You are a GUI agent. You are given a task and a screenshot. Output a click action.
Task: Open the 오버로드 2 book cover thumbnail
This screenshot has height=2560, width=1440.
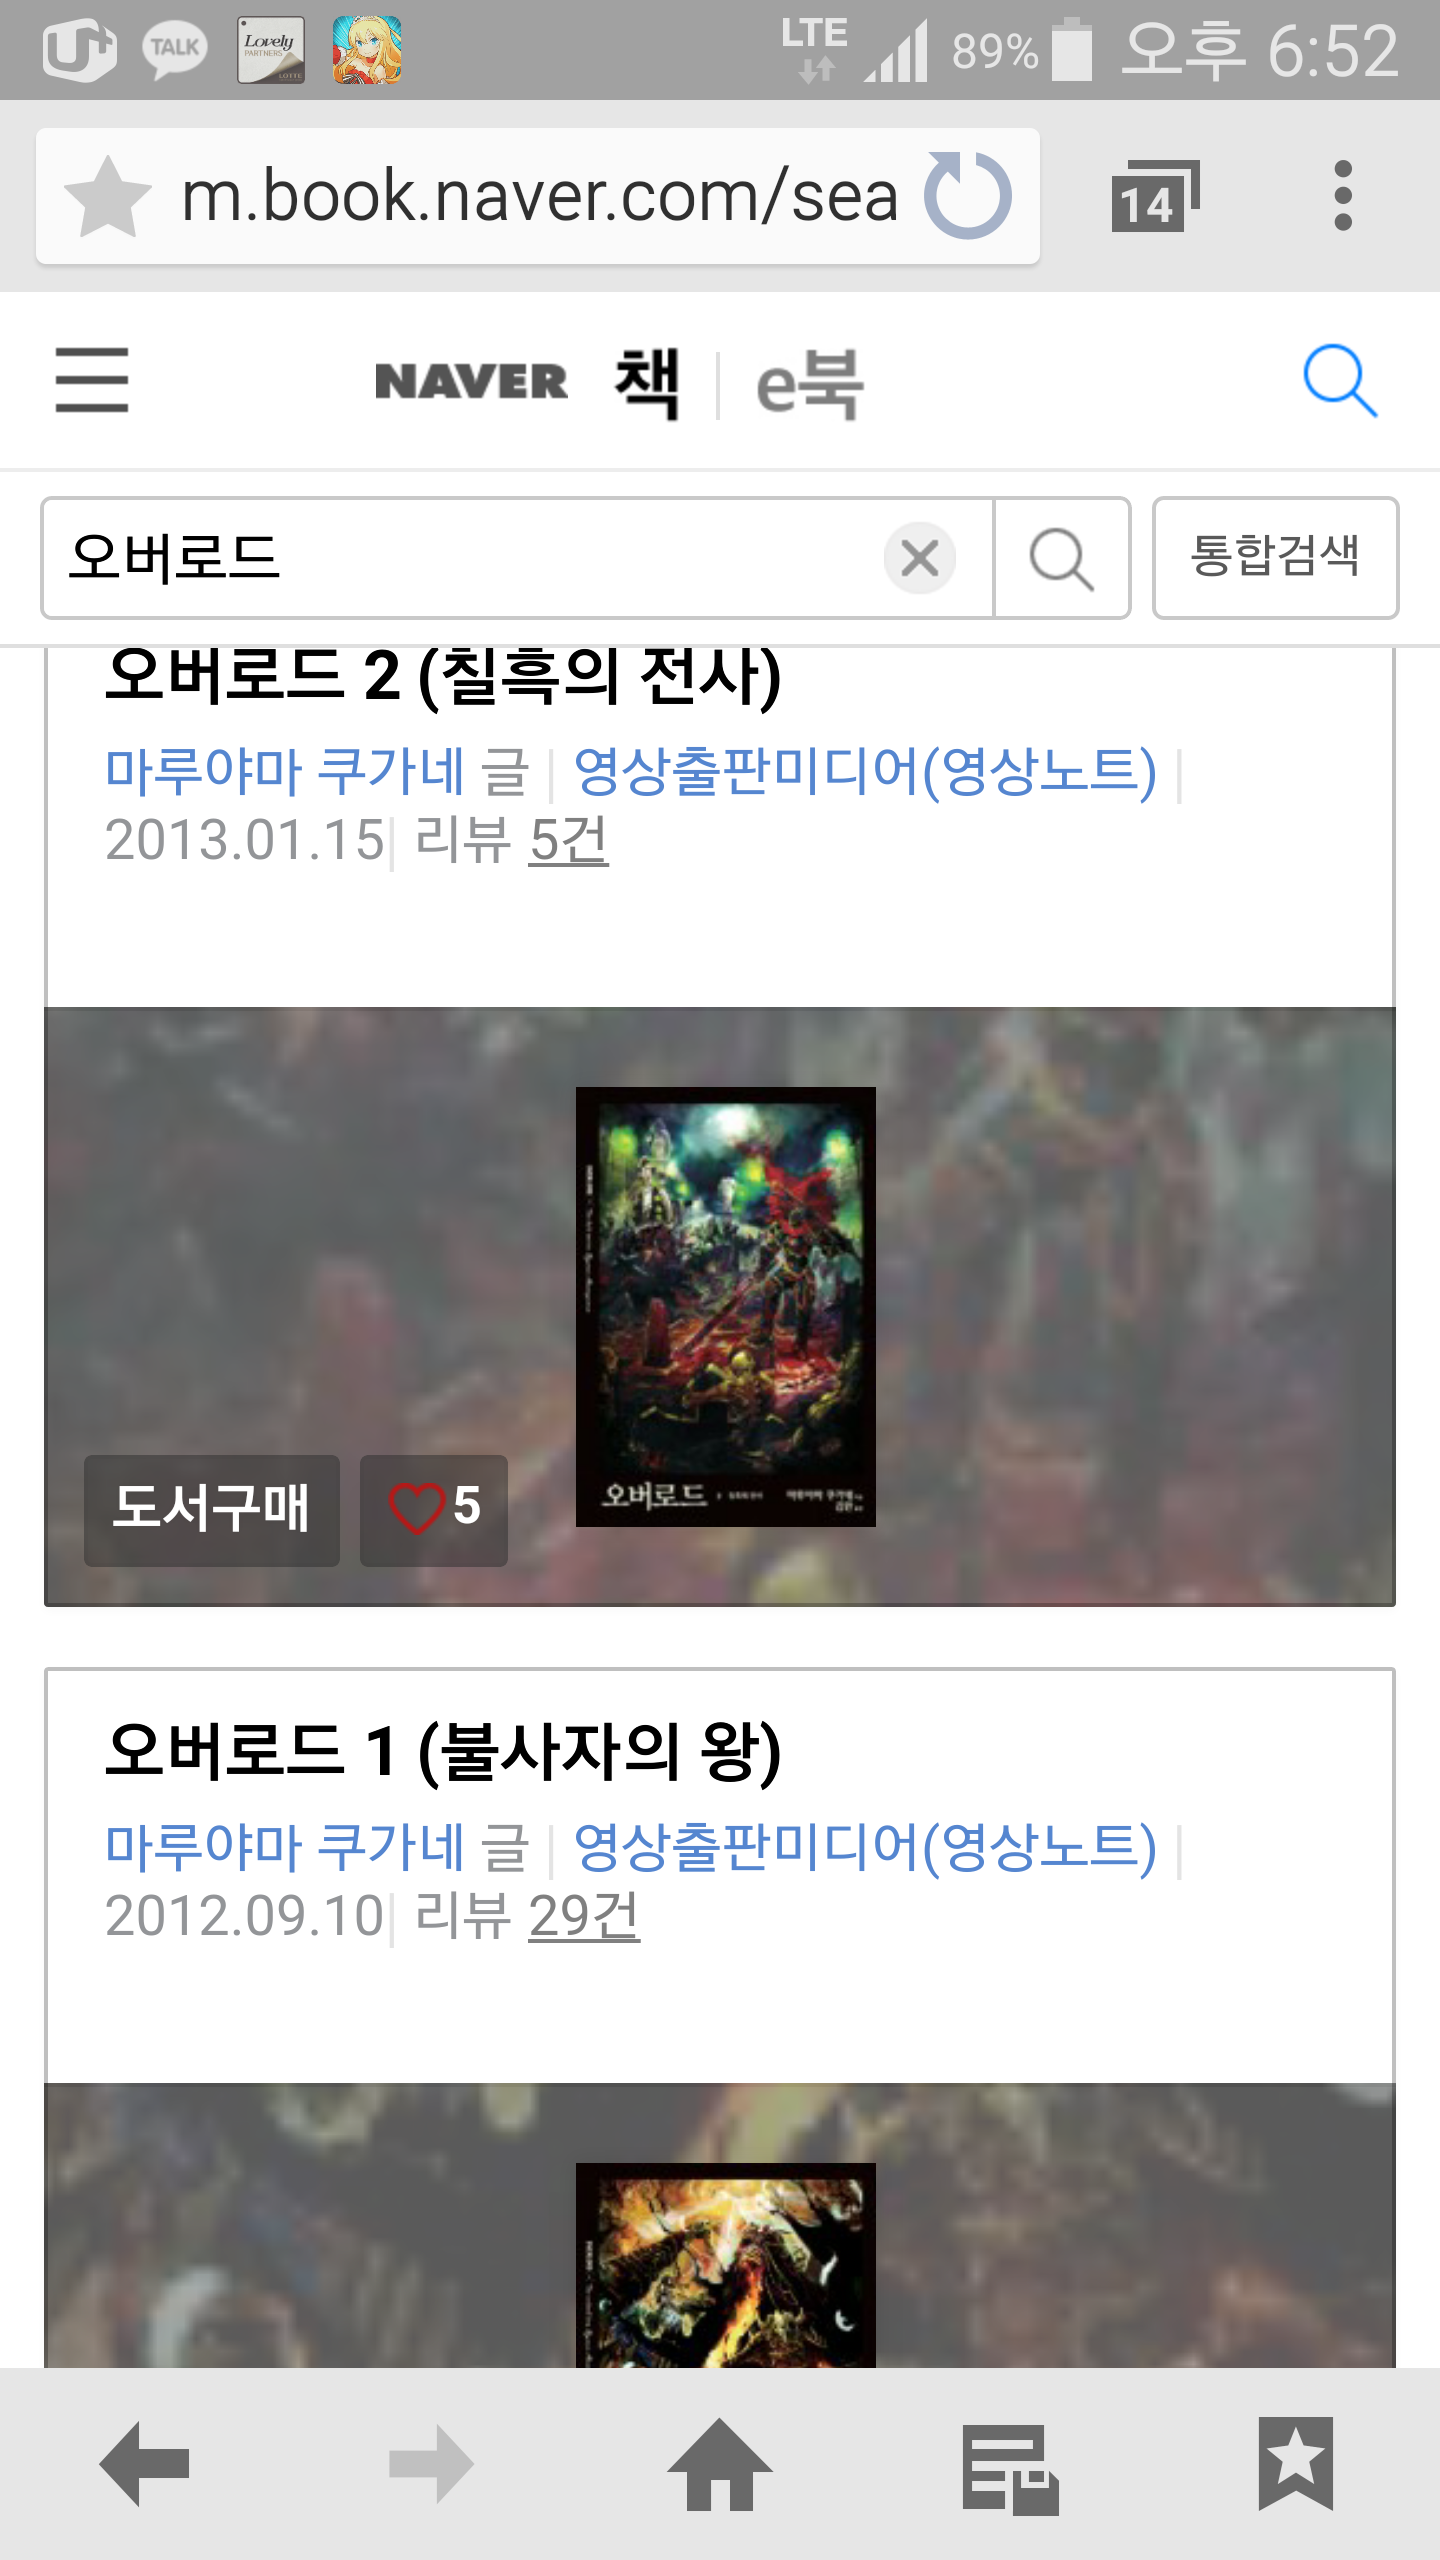click(726, 1306)
